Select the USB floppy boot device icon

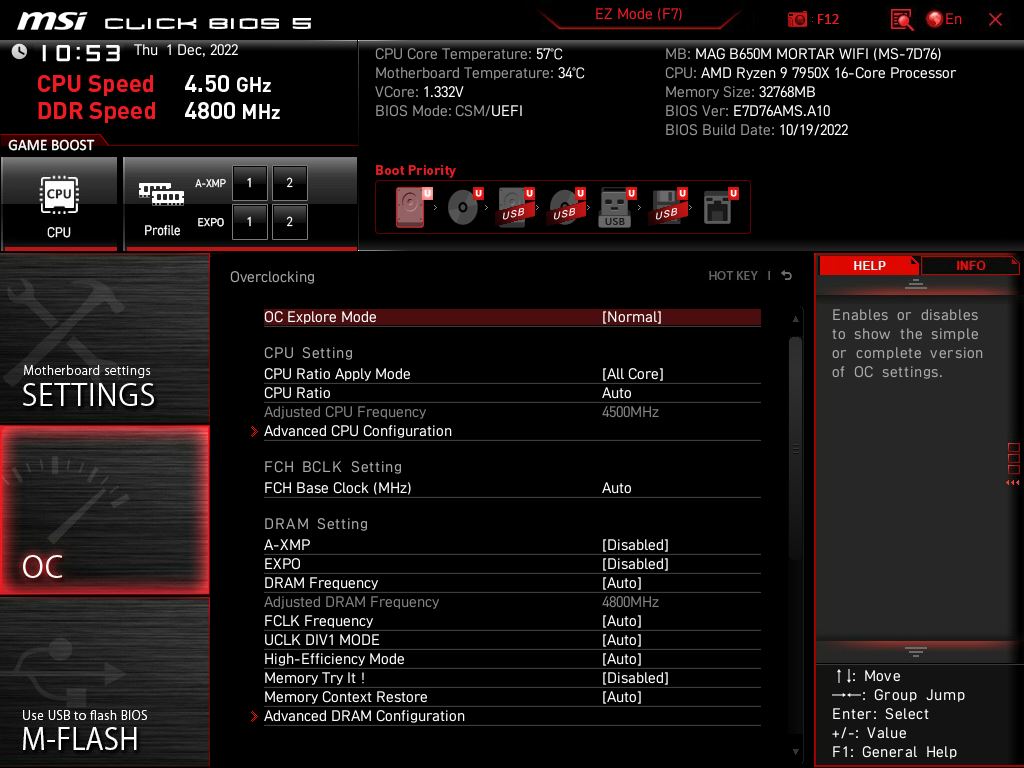[x=667, y=206]
